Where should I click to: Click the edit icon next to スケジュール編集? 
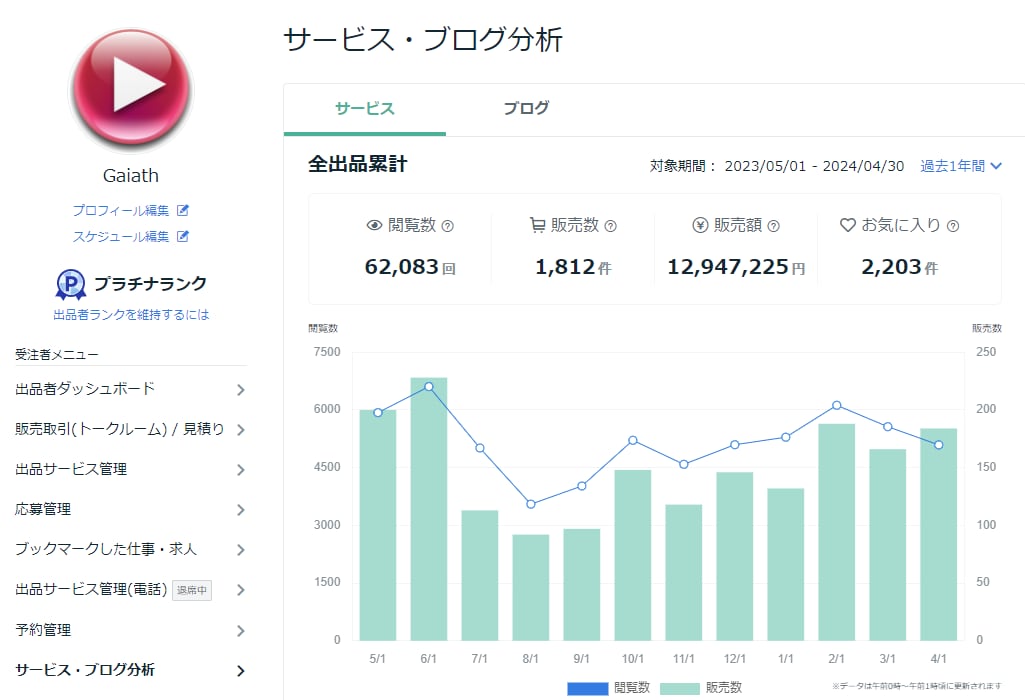183,237
